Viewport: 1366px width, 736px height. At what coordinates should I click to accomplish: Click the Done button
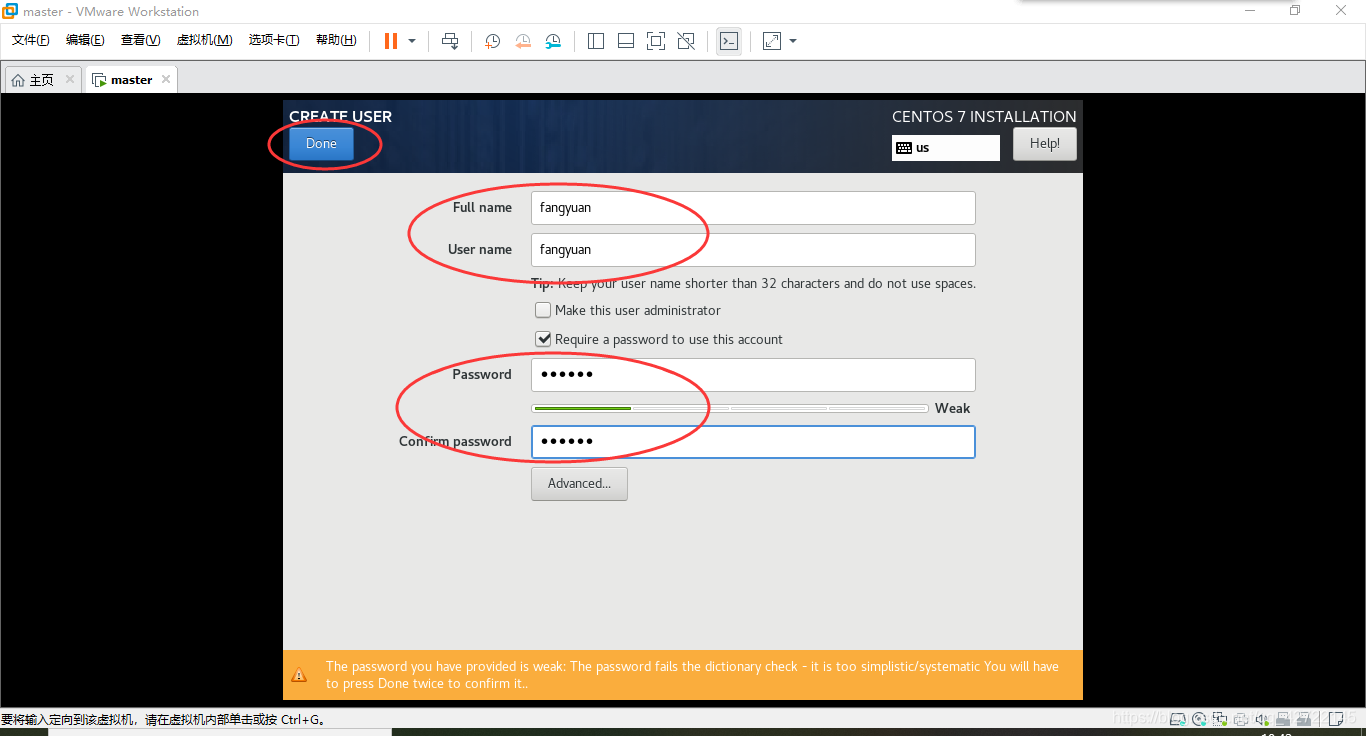[x=321, y=144]
